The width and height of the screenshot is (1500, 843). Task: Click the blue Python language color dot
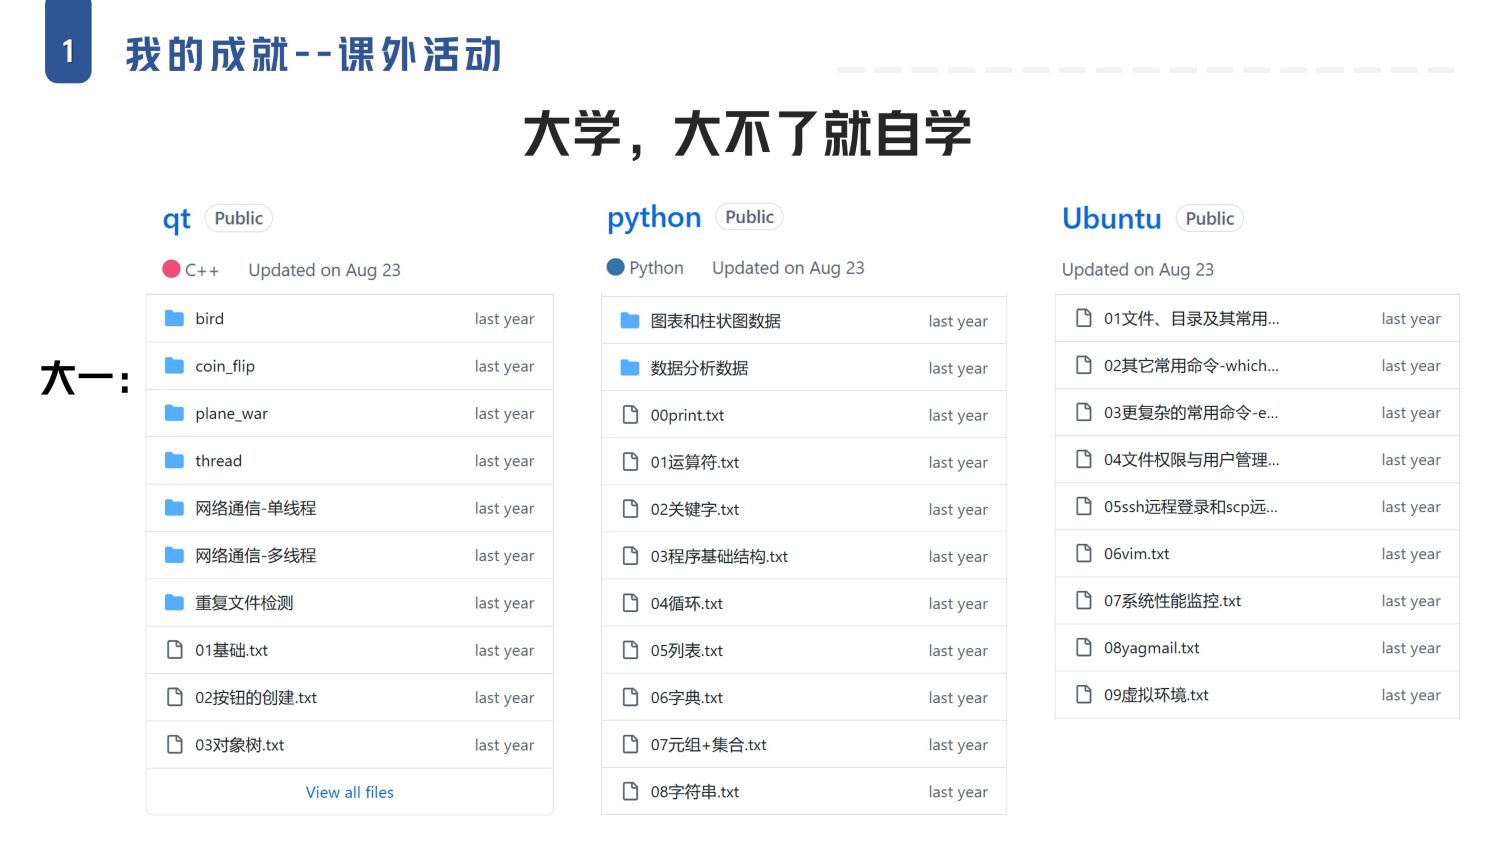point(615,267)
